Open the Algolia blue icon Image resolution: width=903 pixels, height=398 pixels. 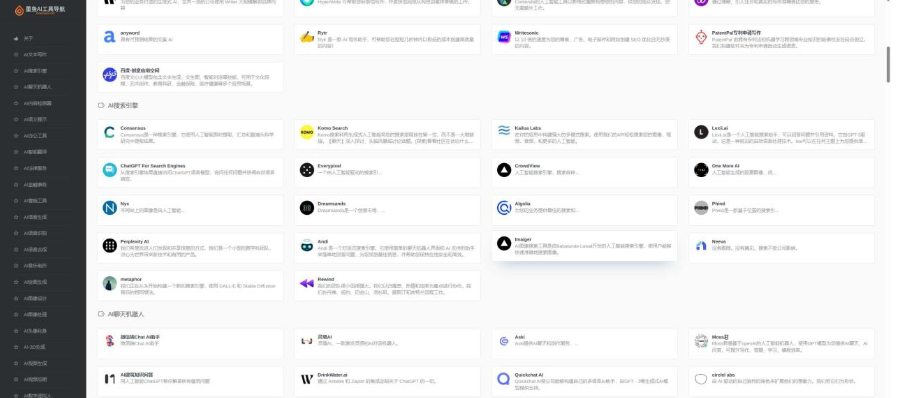click(504, 208)
